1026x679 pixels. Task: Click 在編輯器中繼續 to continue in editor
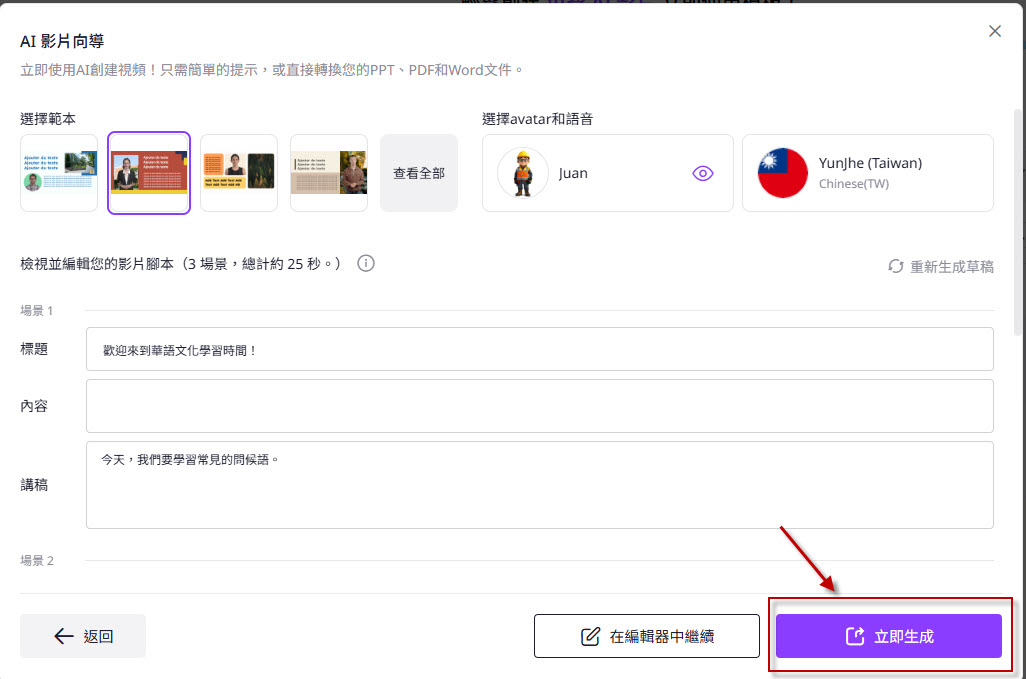click(647, 636)
